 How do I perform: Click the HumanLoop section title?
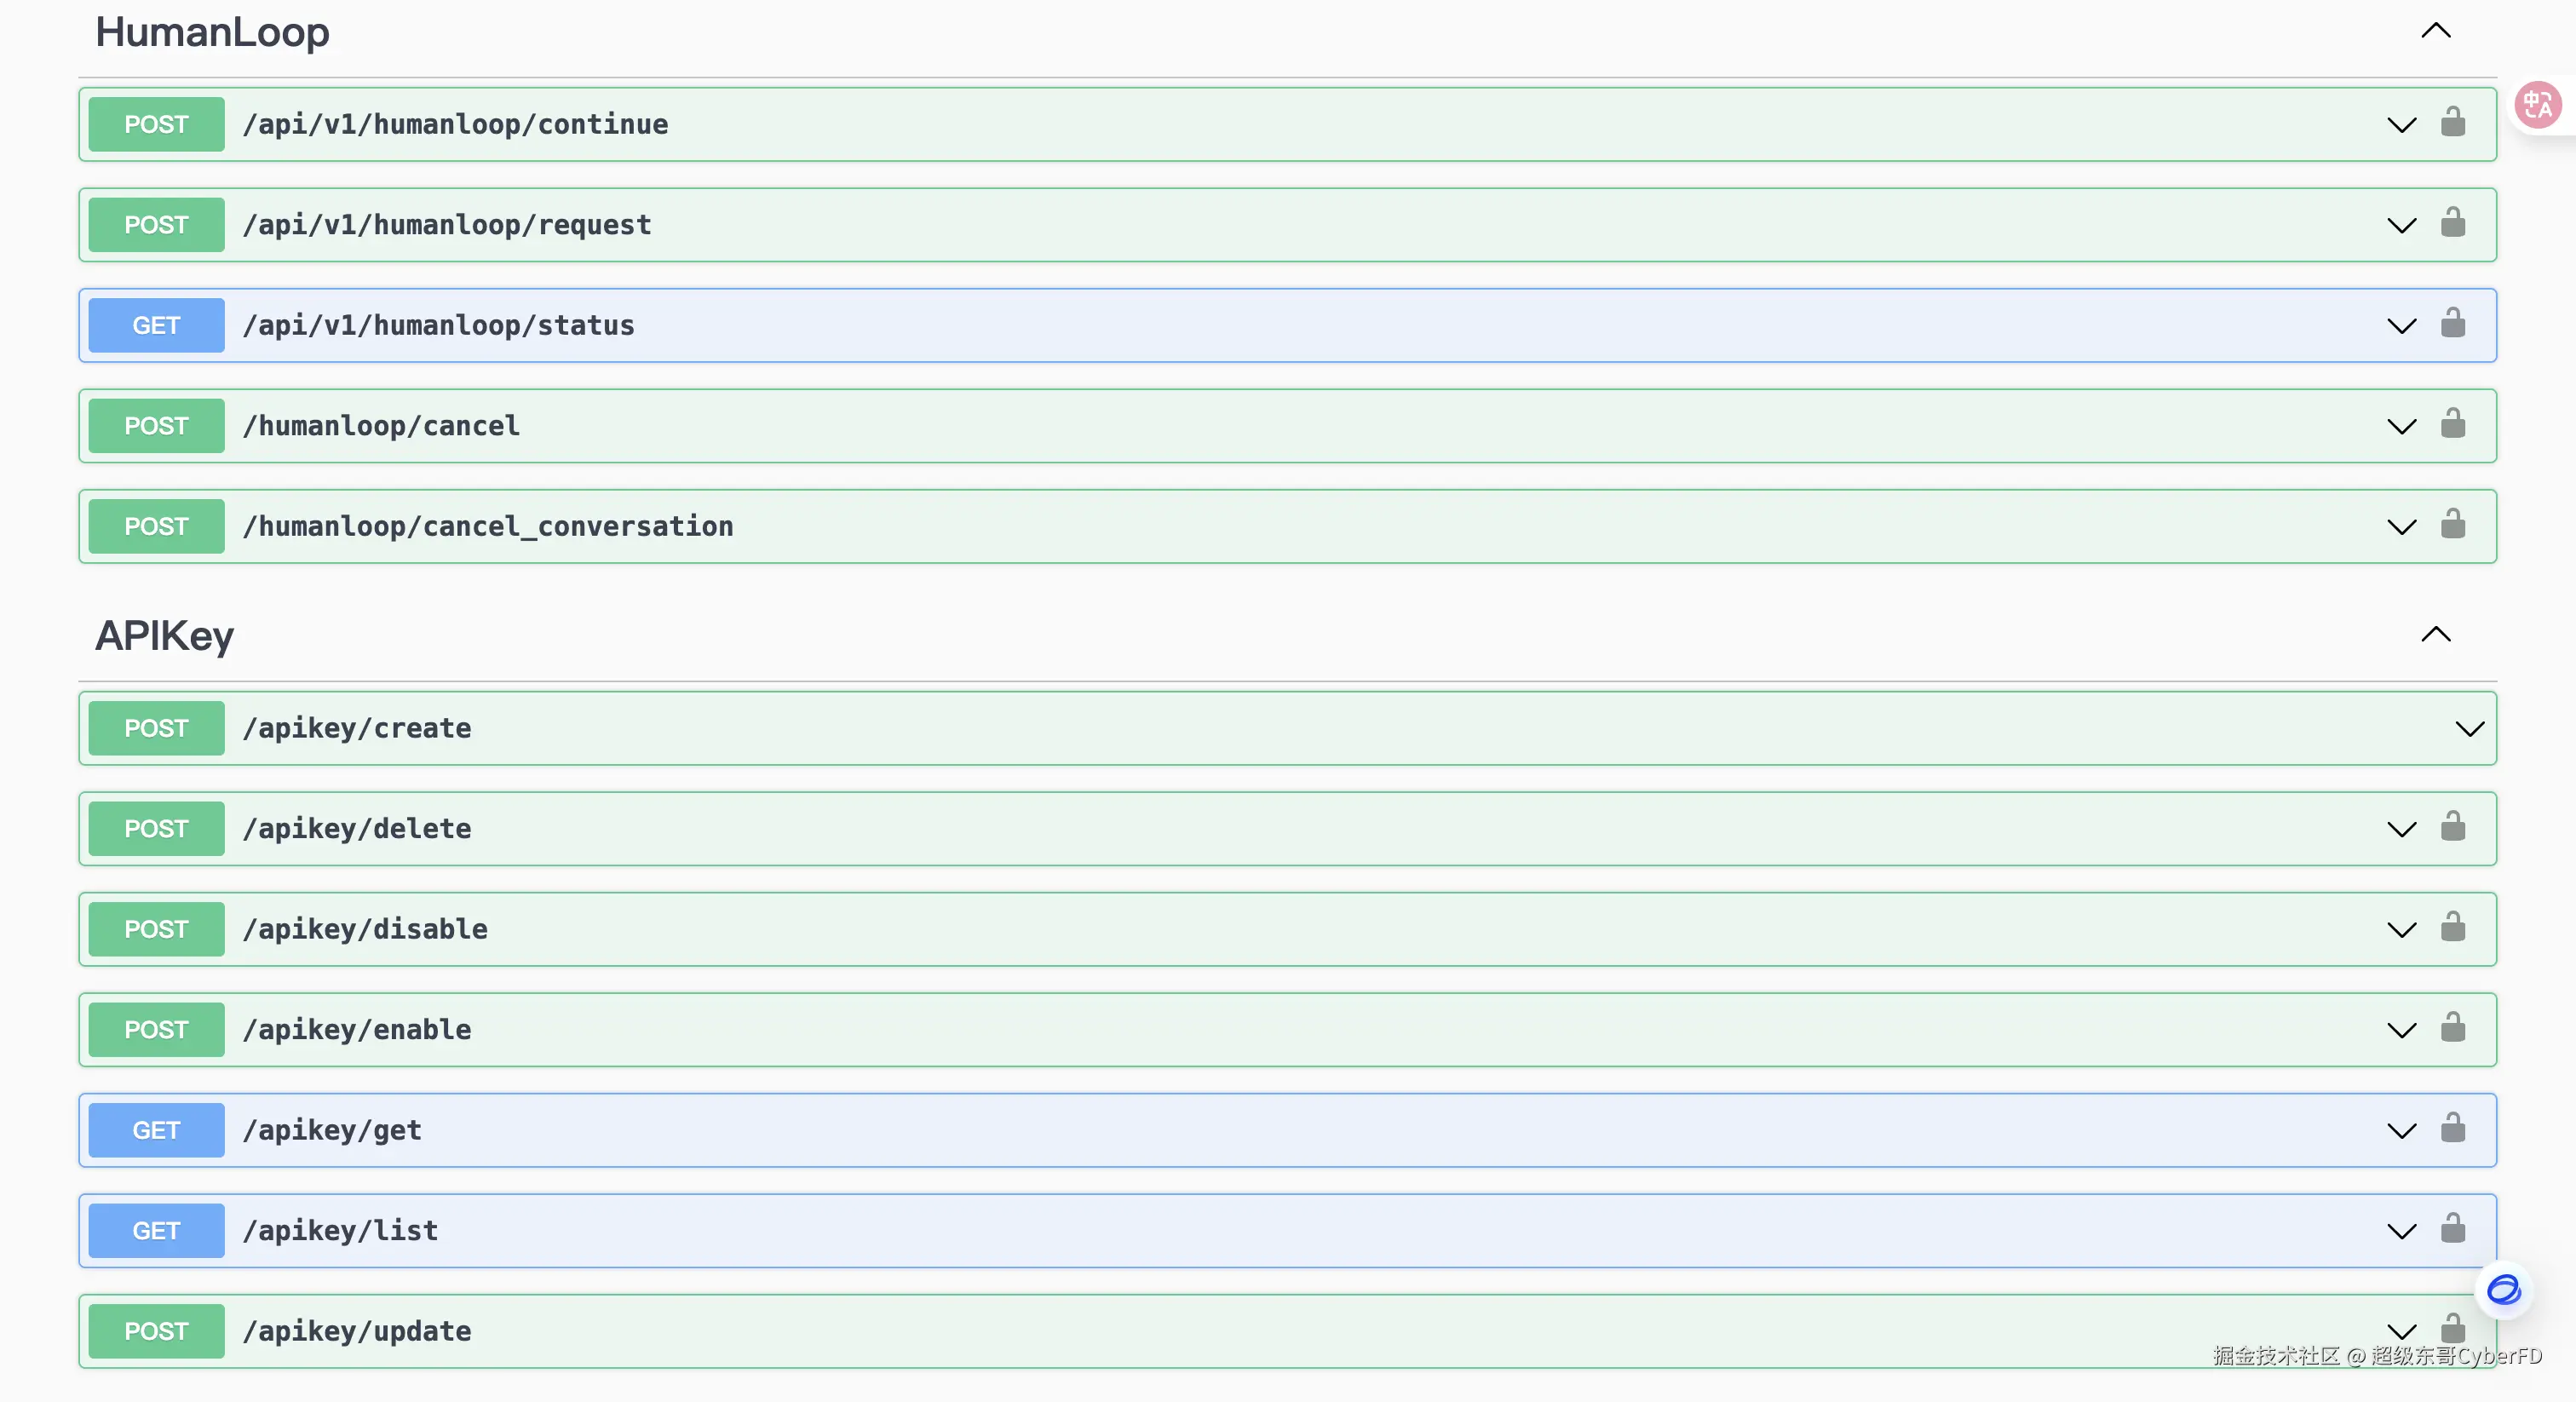pyautogui.click(x=212, y=32)
